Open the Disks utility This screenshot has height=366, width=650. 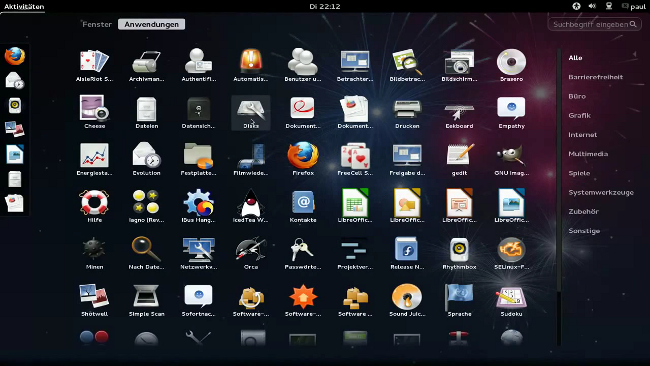tap(251, 112)
